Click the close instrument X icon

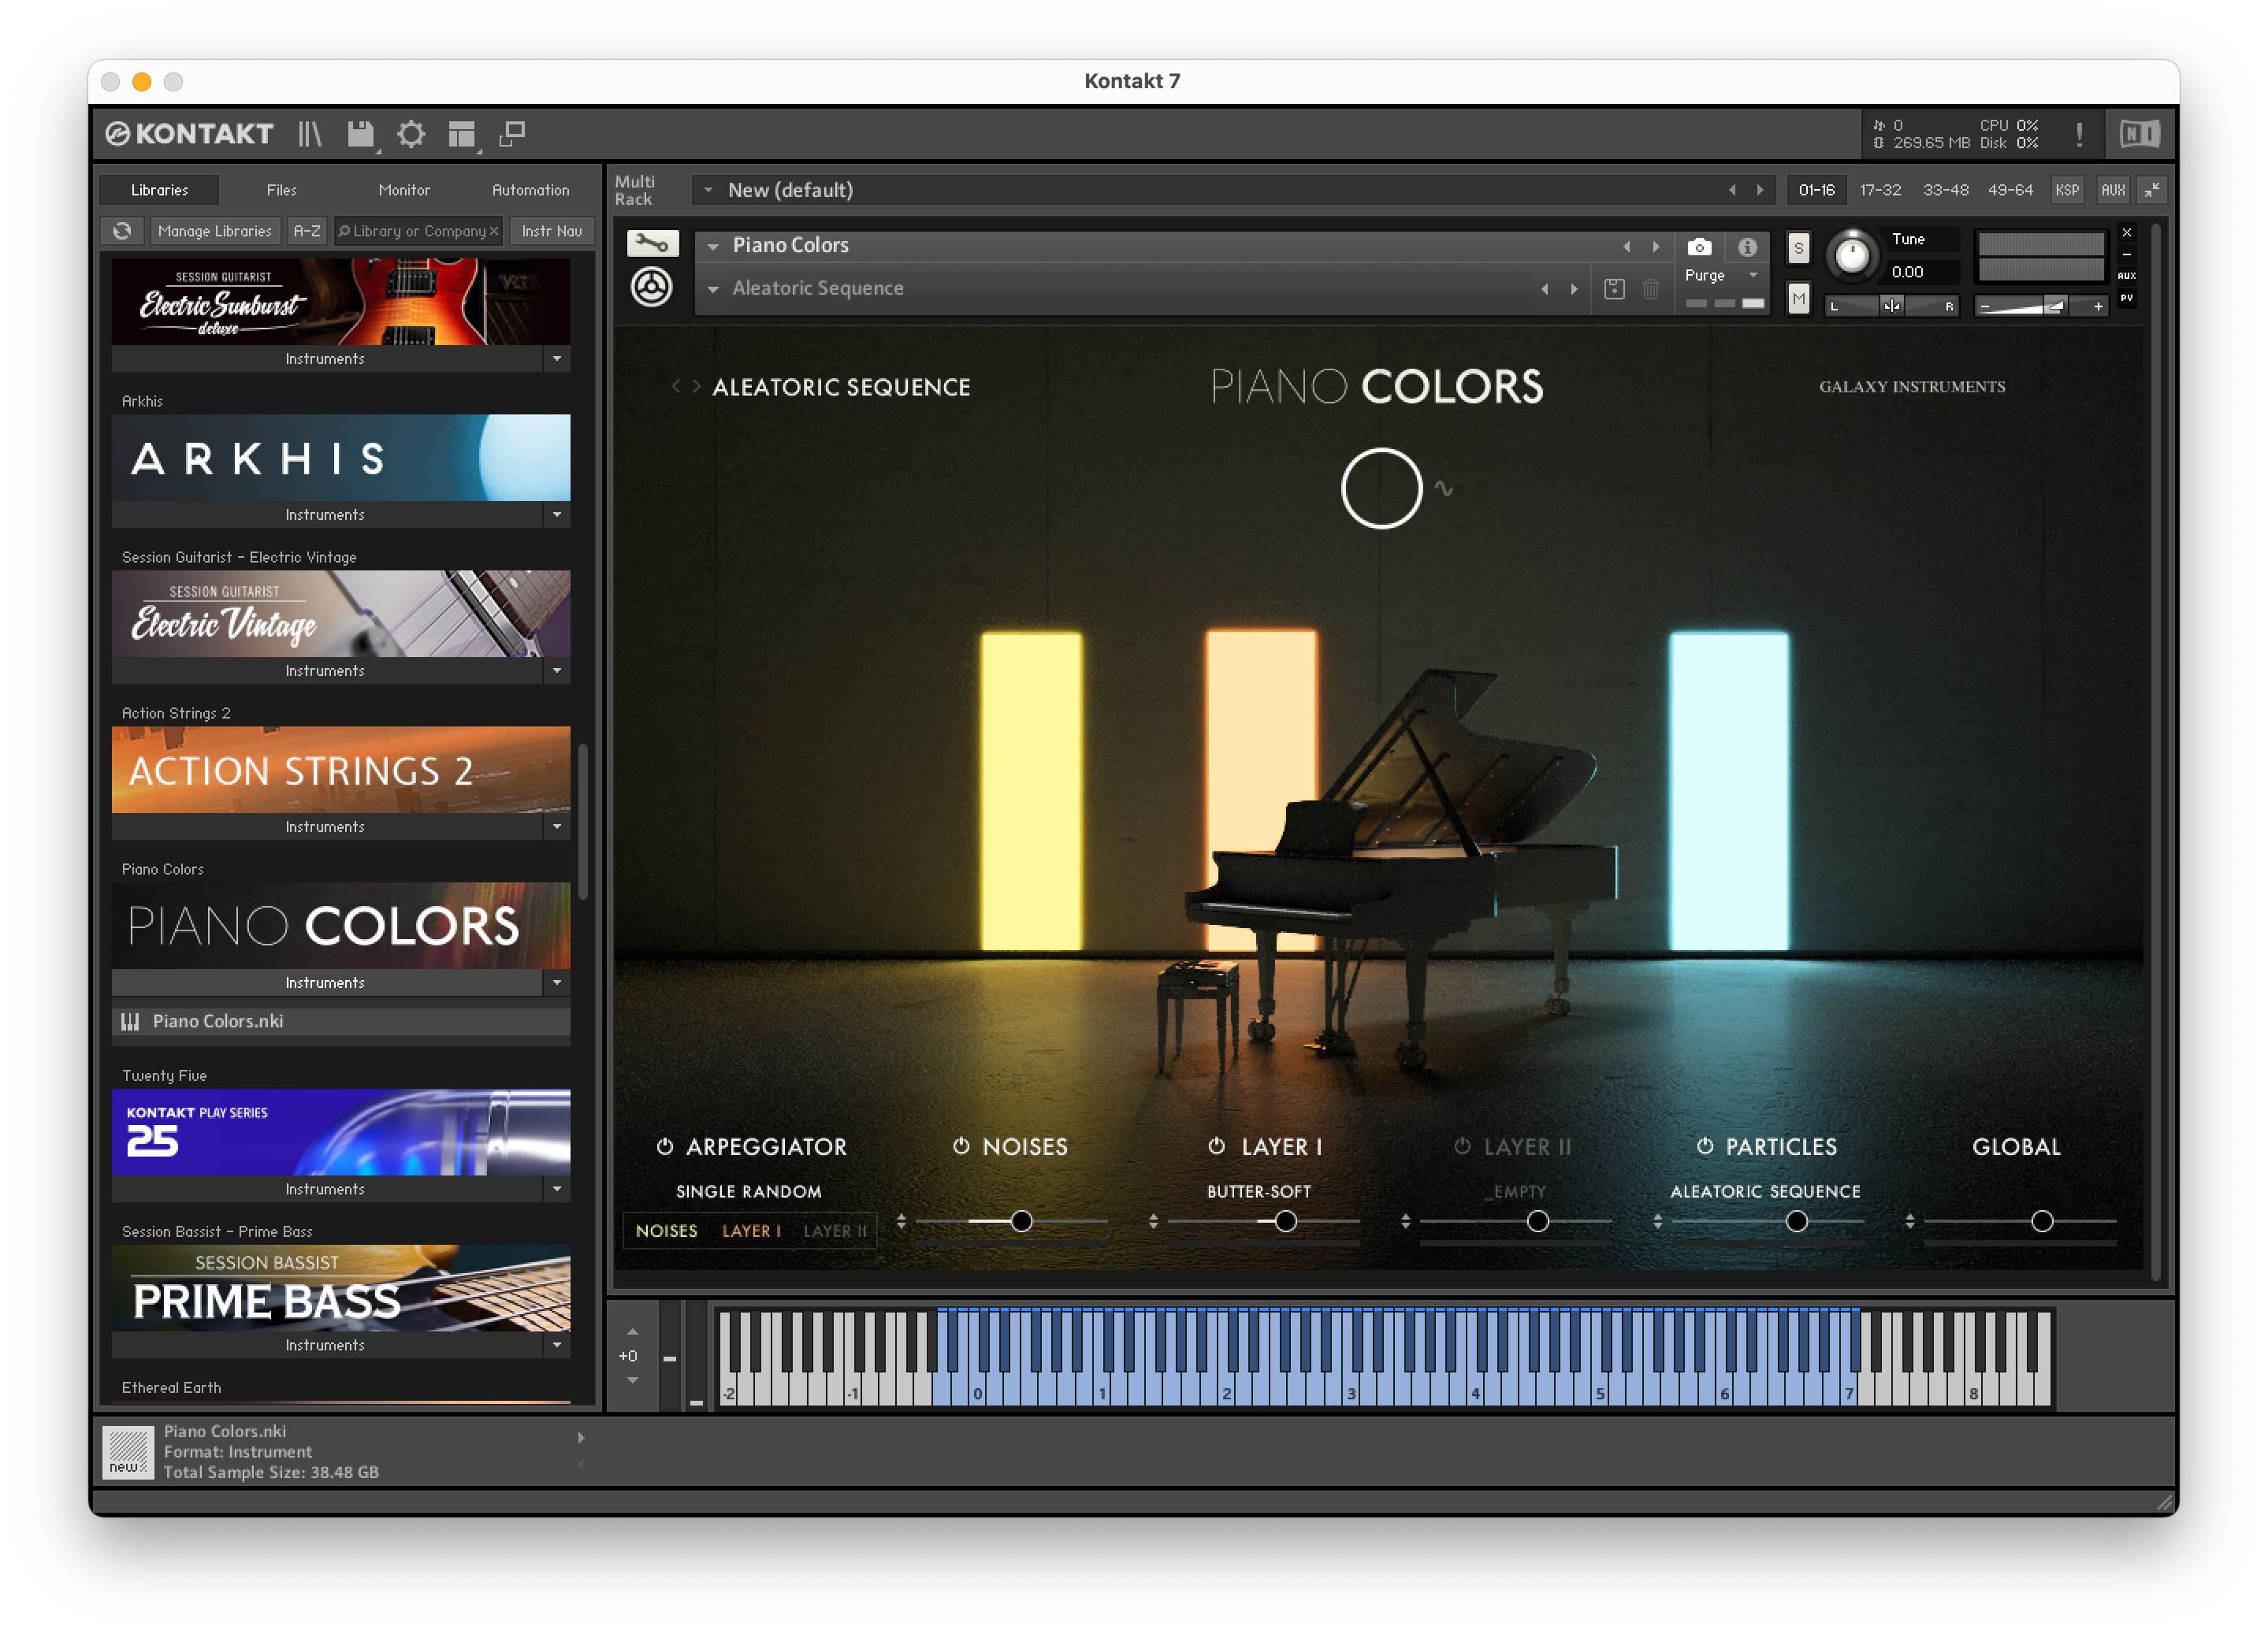[2127, 232]
